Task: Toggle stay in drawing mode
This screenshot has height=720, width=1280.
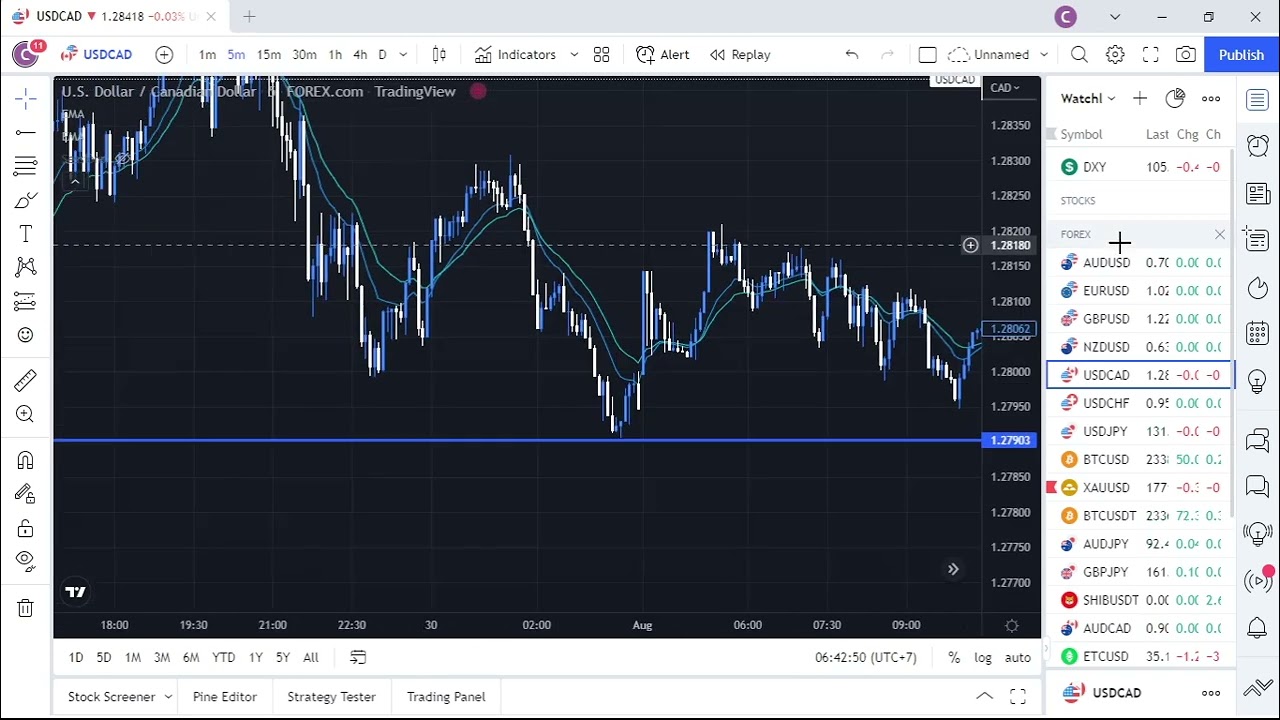Action: [x=26, y=494]
